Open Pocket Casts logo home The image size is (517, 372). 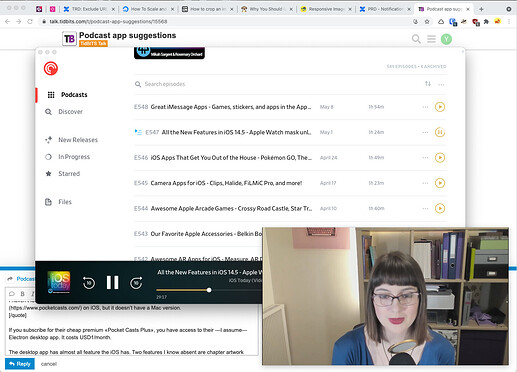click(x=51, y=68)
